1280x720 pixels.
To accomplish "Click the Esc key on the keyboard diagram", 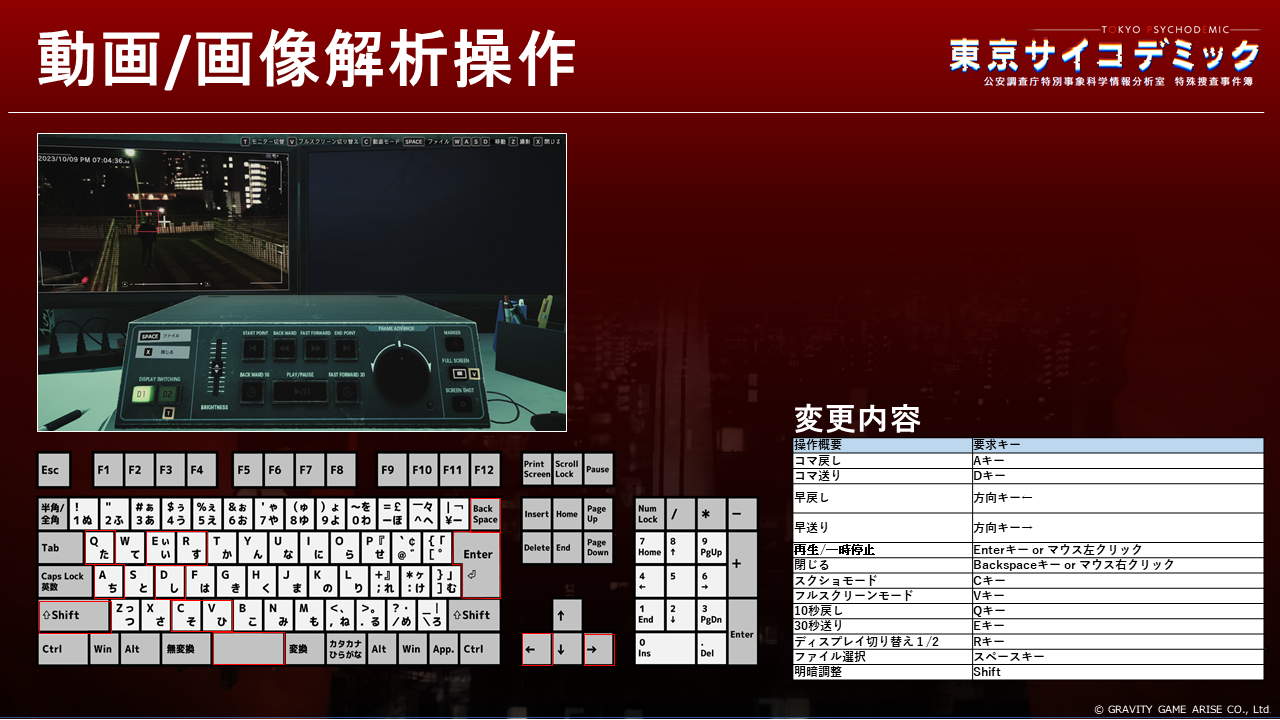I will [x=54, y=470].
